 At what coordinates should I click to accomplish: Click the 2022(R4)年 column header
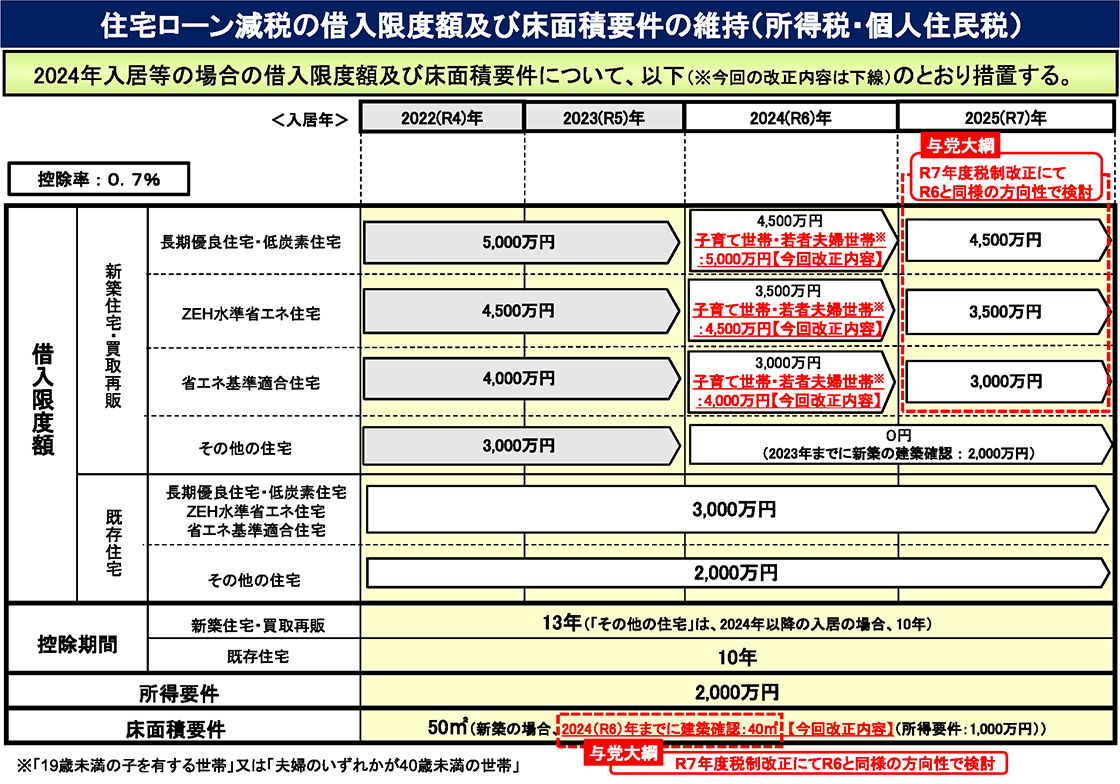(442, 117)
